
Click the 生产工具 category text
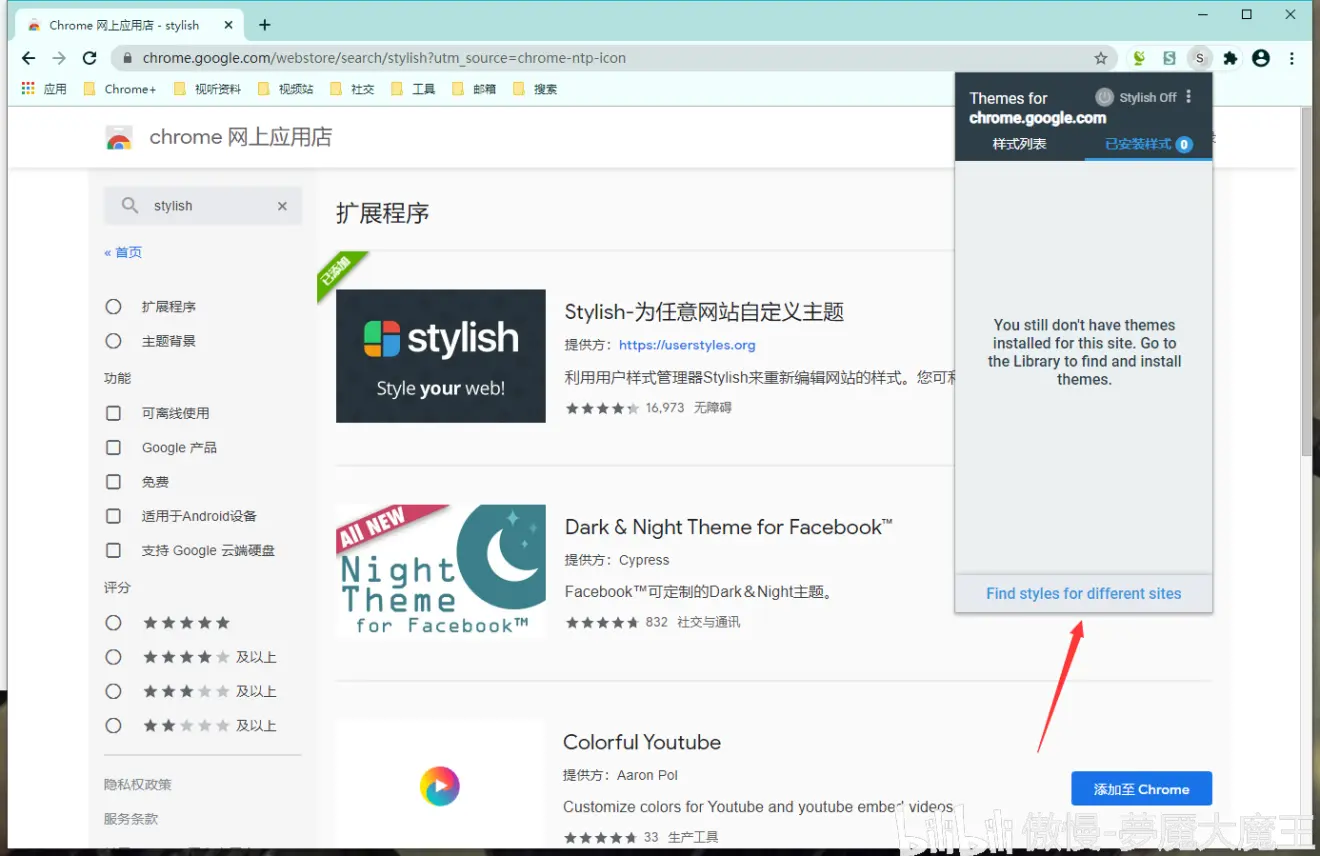pyautogui.click(x=694, y=837)
